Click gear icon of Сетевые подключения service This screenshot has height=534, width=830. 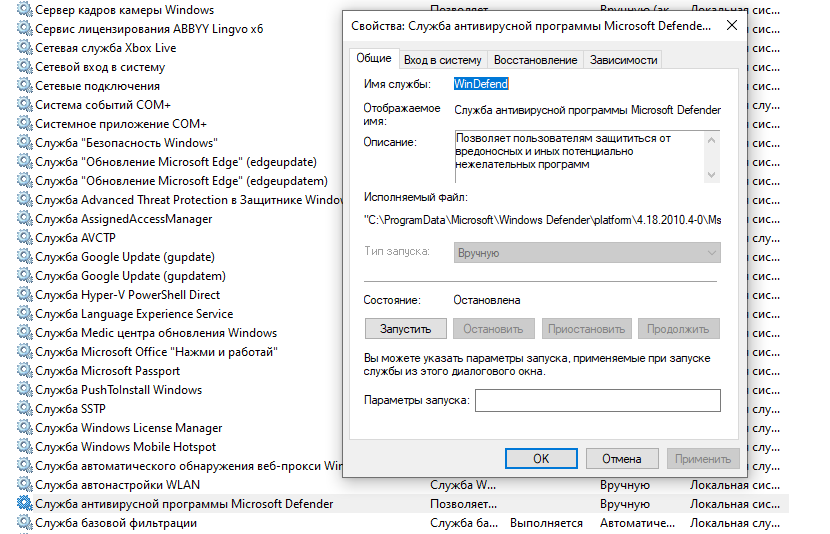[x=25, y=86]
